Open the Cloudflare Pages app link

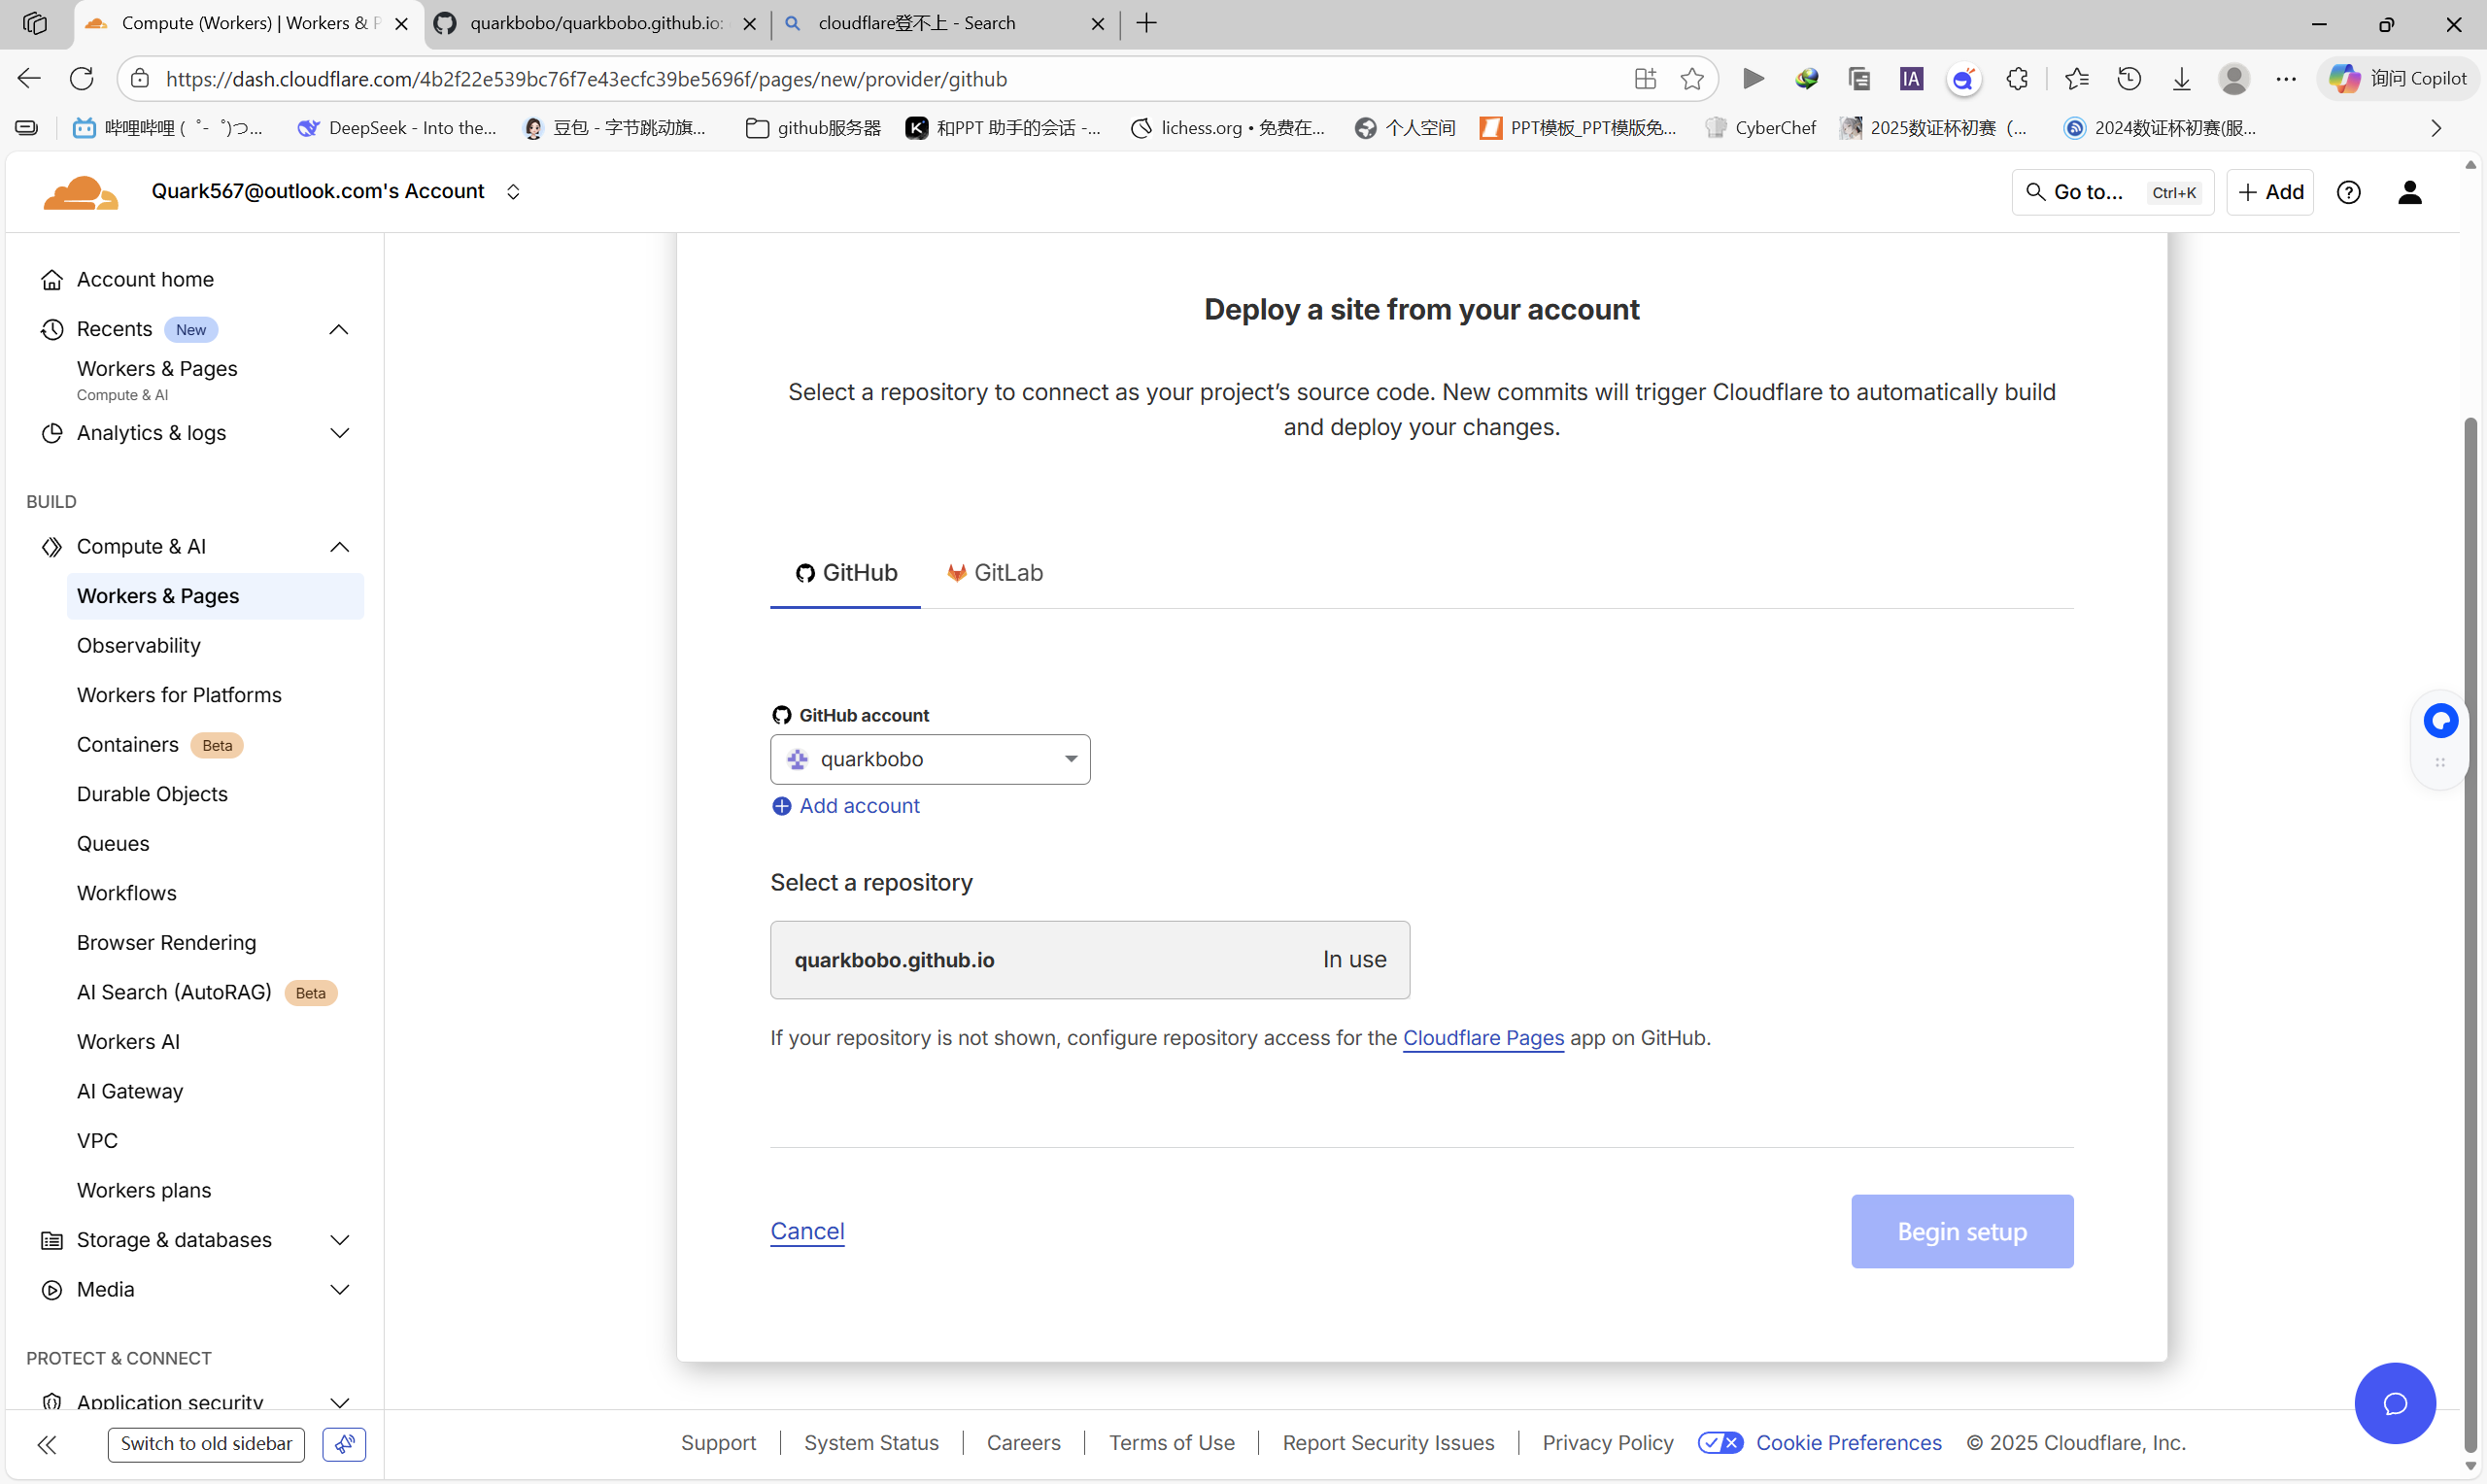[x=1482, y=1038]
